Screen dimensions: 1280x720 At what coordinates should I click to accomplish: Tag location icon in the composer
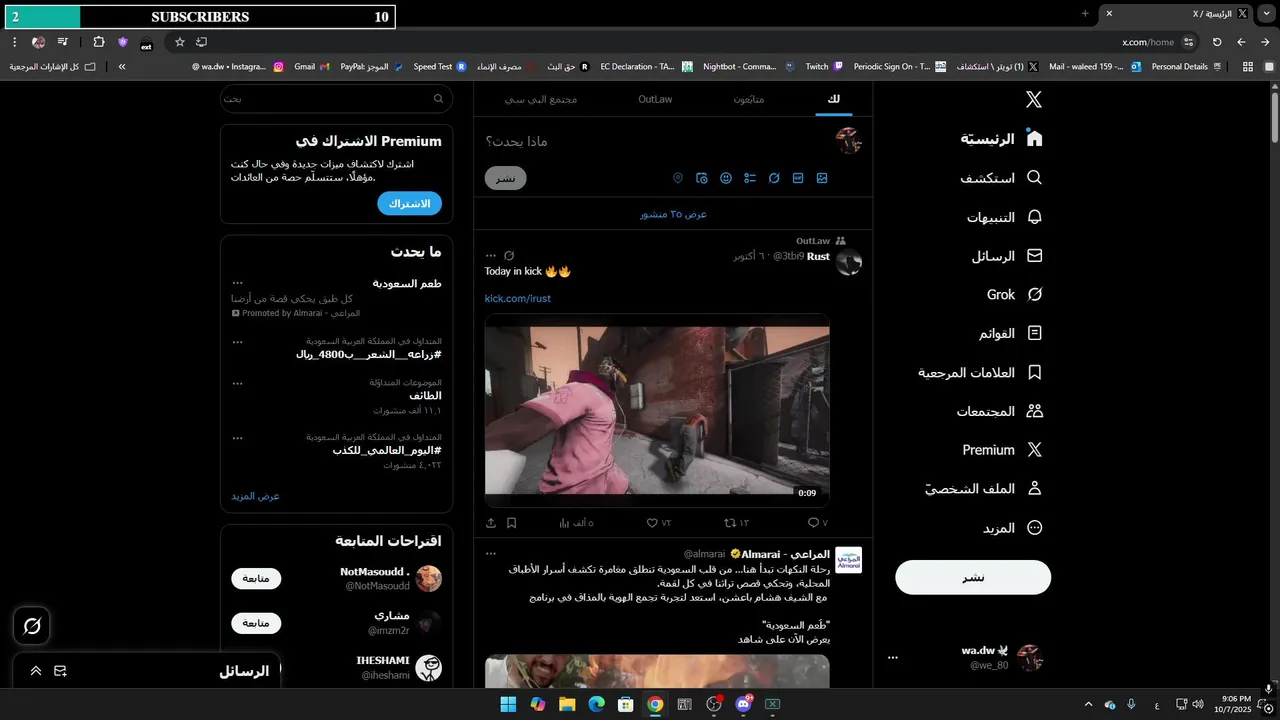pos(678,178)
